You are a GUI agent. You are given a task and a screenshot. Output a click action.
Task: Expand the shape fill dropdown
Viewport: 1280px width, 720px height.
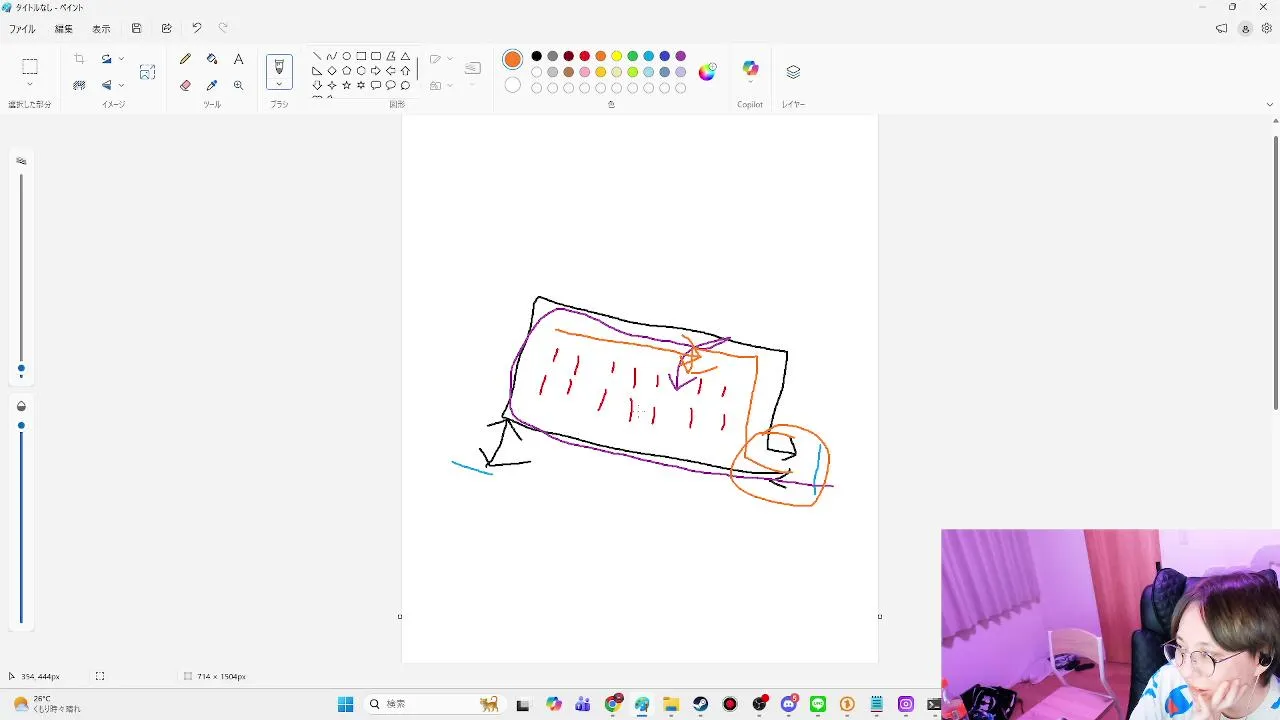[x=450, y=86]
